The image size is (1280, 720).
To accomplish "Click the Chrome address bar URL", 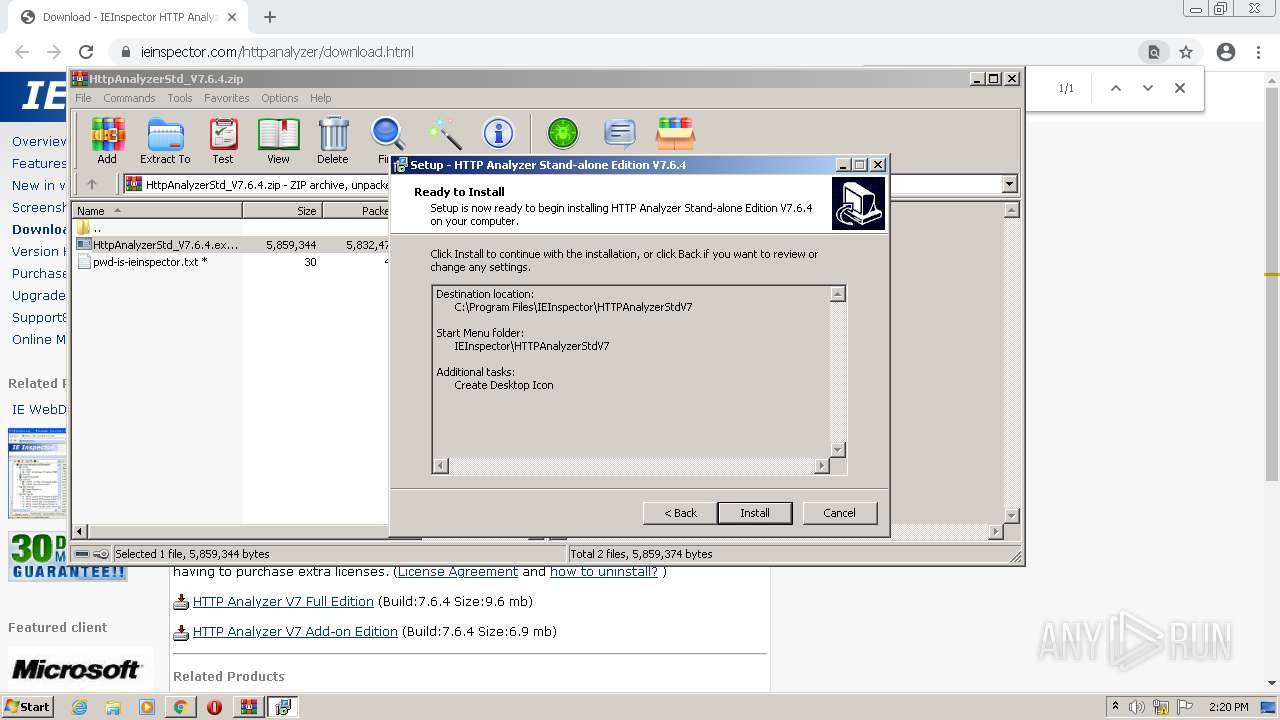I will [277, 52].
